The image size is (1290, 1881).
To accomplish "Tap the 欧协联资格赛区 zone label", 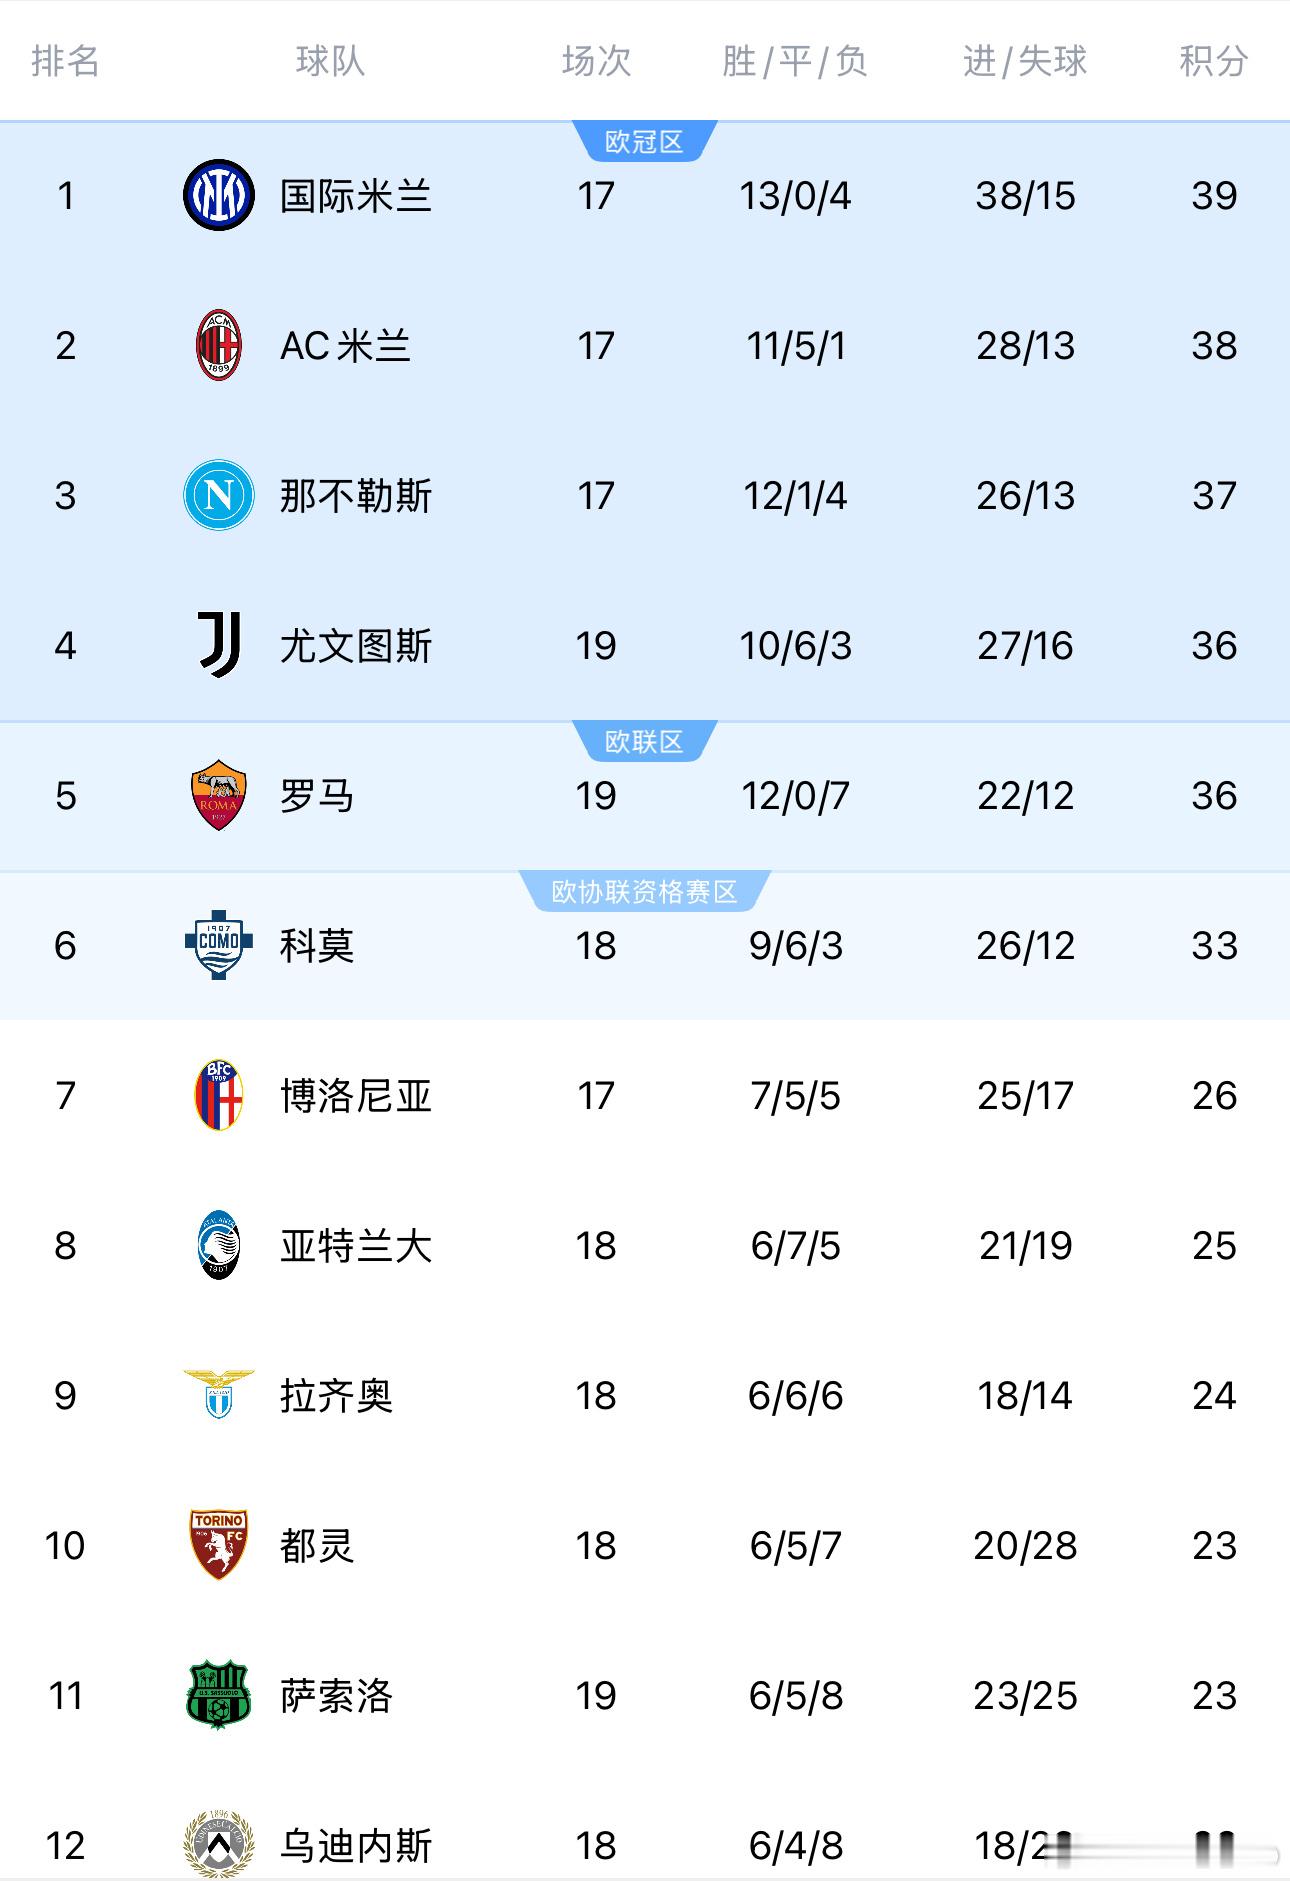I will coord(644,892).
